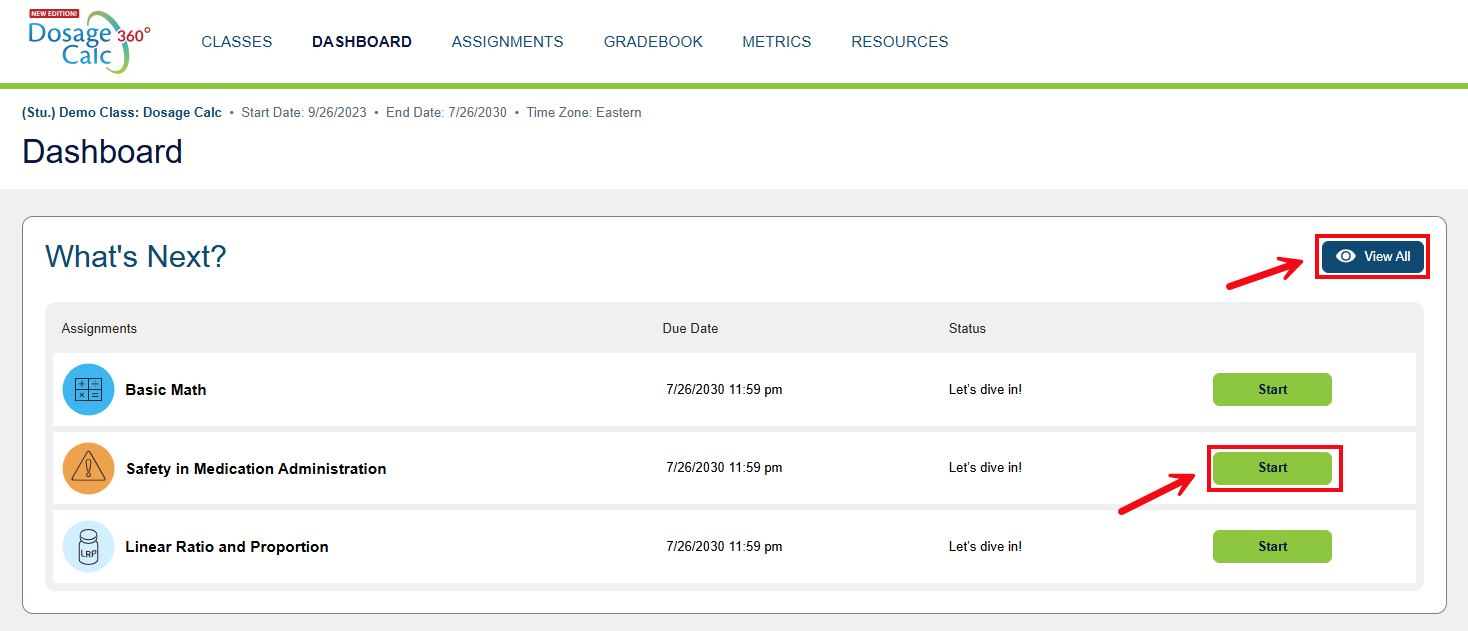The height and width of the screenshot is (631, 1468).
Task: Switch to the METRICS tab
Action: [776, 41]
